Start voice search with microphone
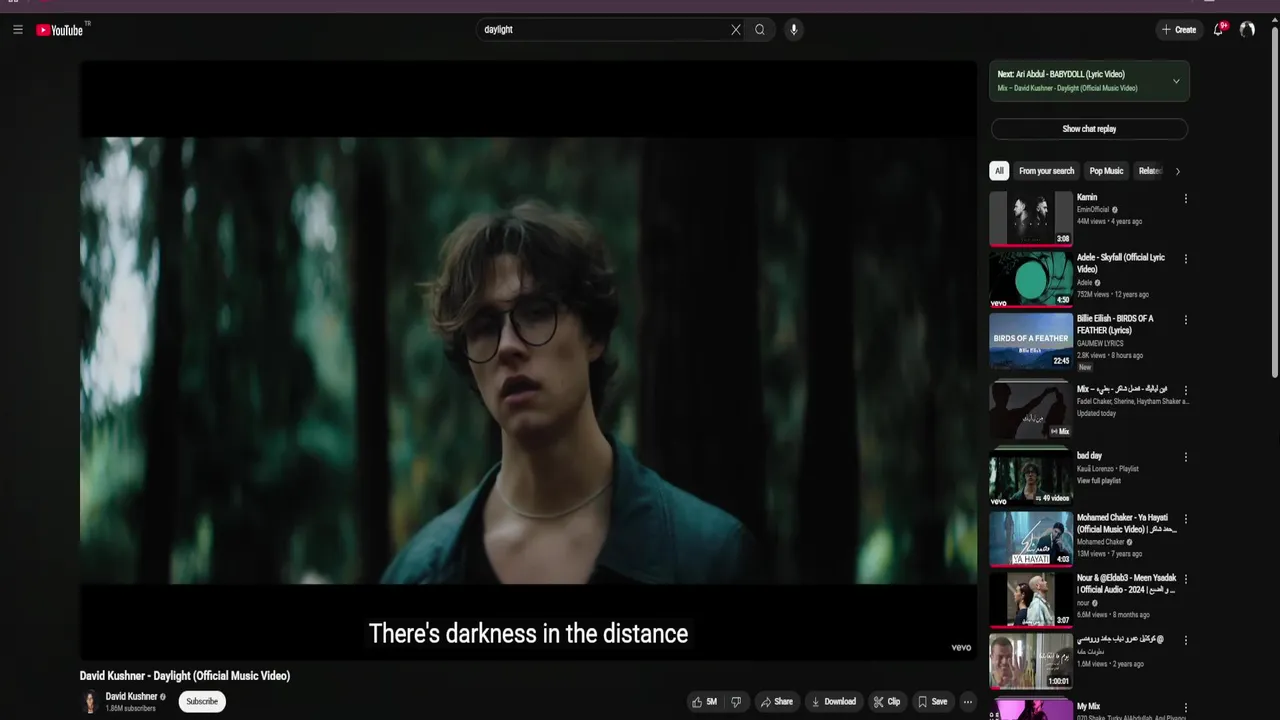This screenshot has width=1280, height=720. 794,30
